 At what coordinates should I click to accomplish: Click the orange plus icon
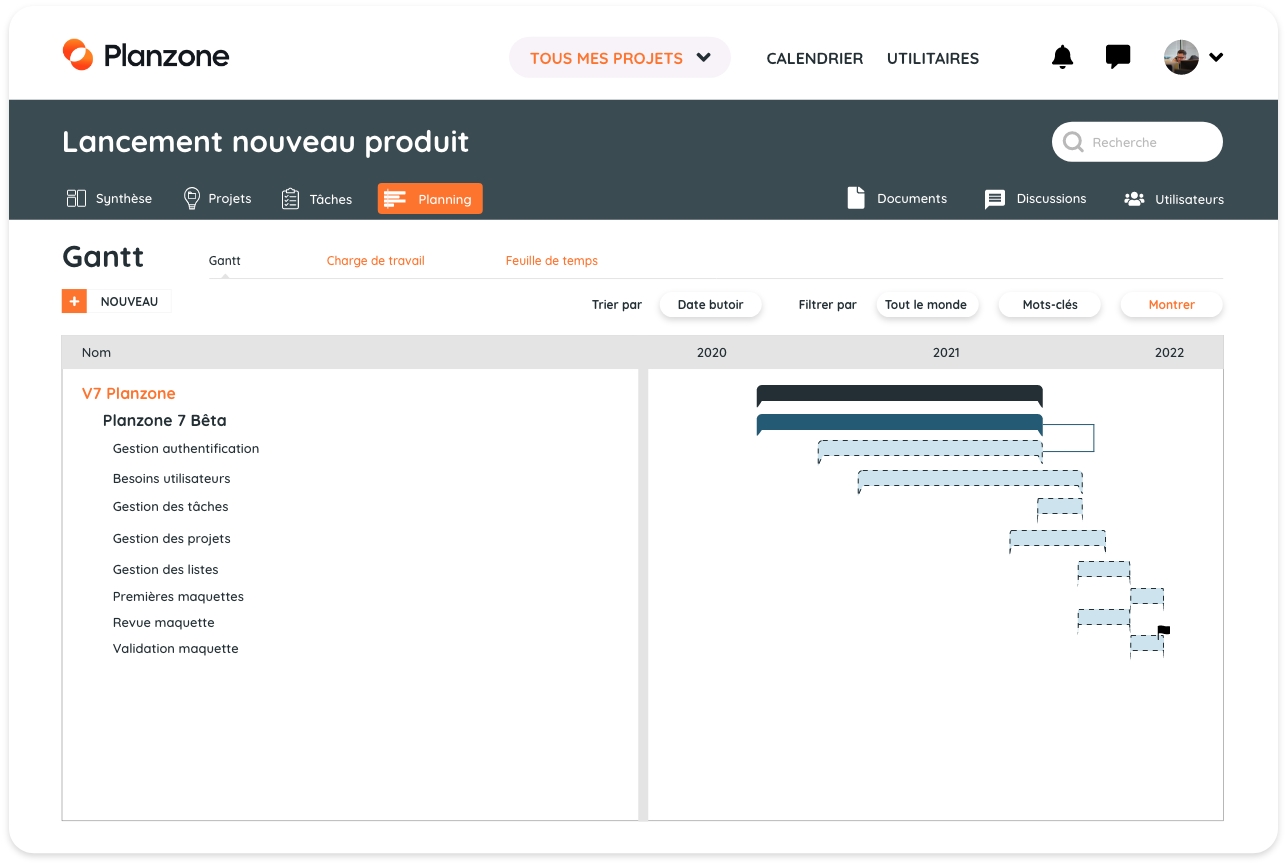point(74,301)
